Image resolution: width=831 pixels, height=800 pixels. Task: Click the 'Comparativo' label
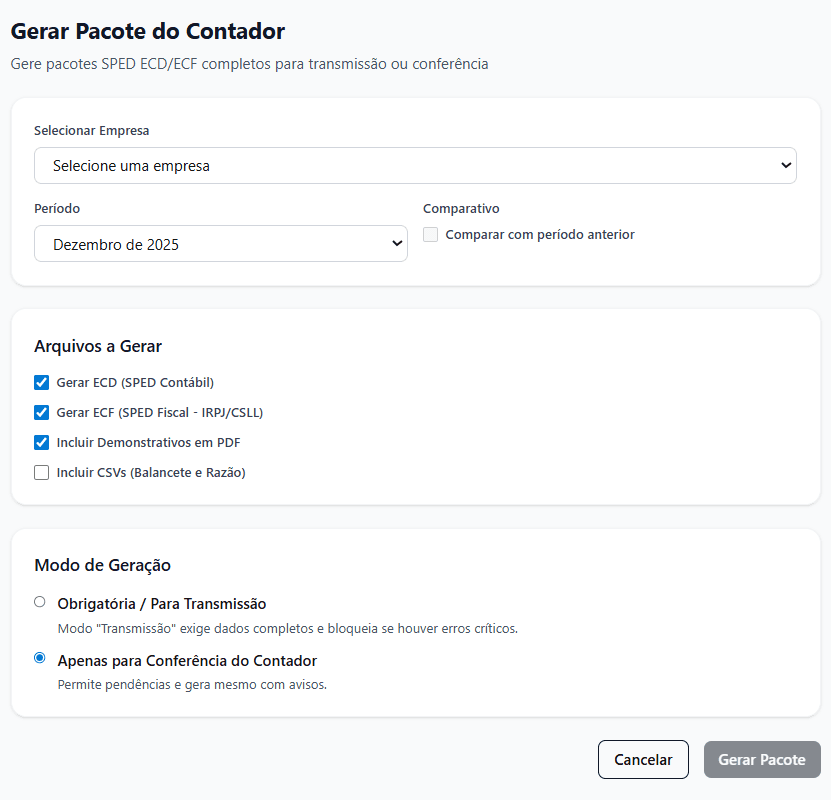461,209
